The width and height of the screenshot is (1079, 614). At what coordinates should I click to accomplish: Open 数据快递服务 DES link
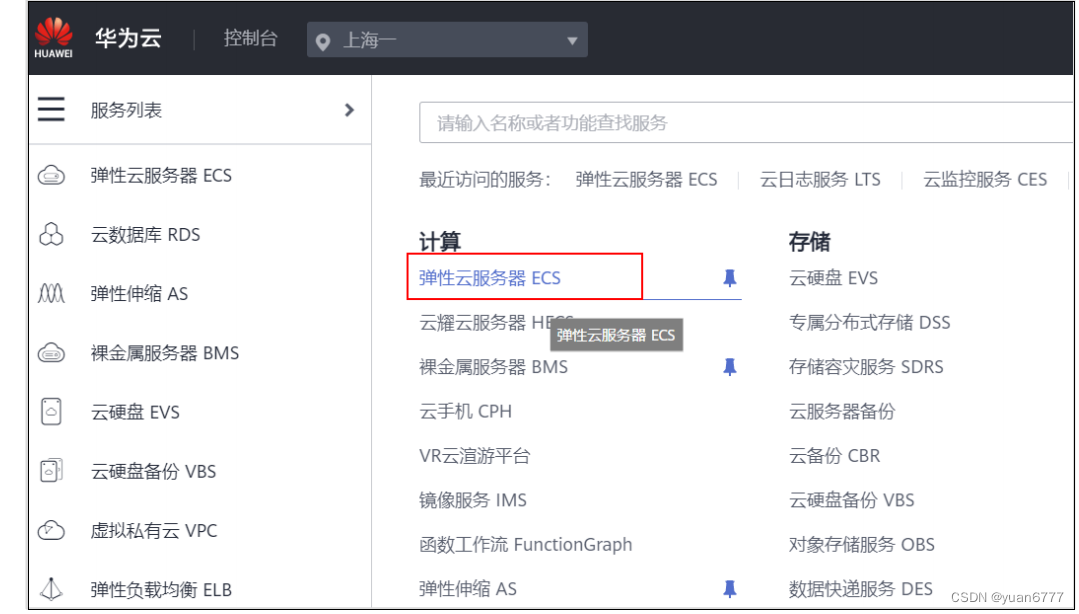861,589
